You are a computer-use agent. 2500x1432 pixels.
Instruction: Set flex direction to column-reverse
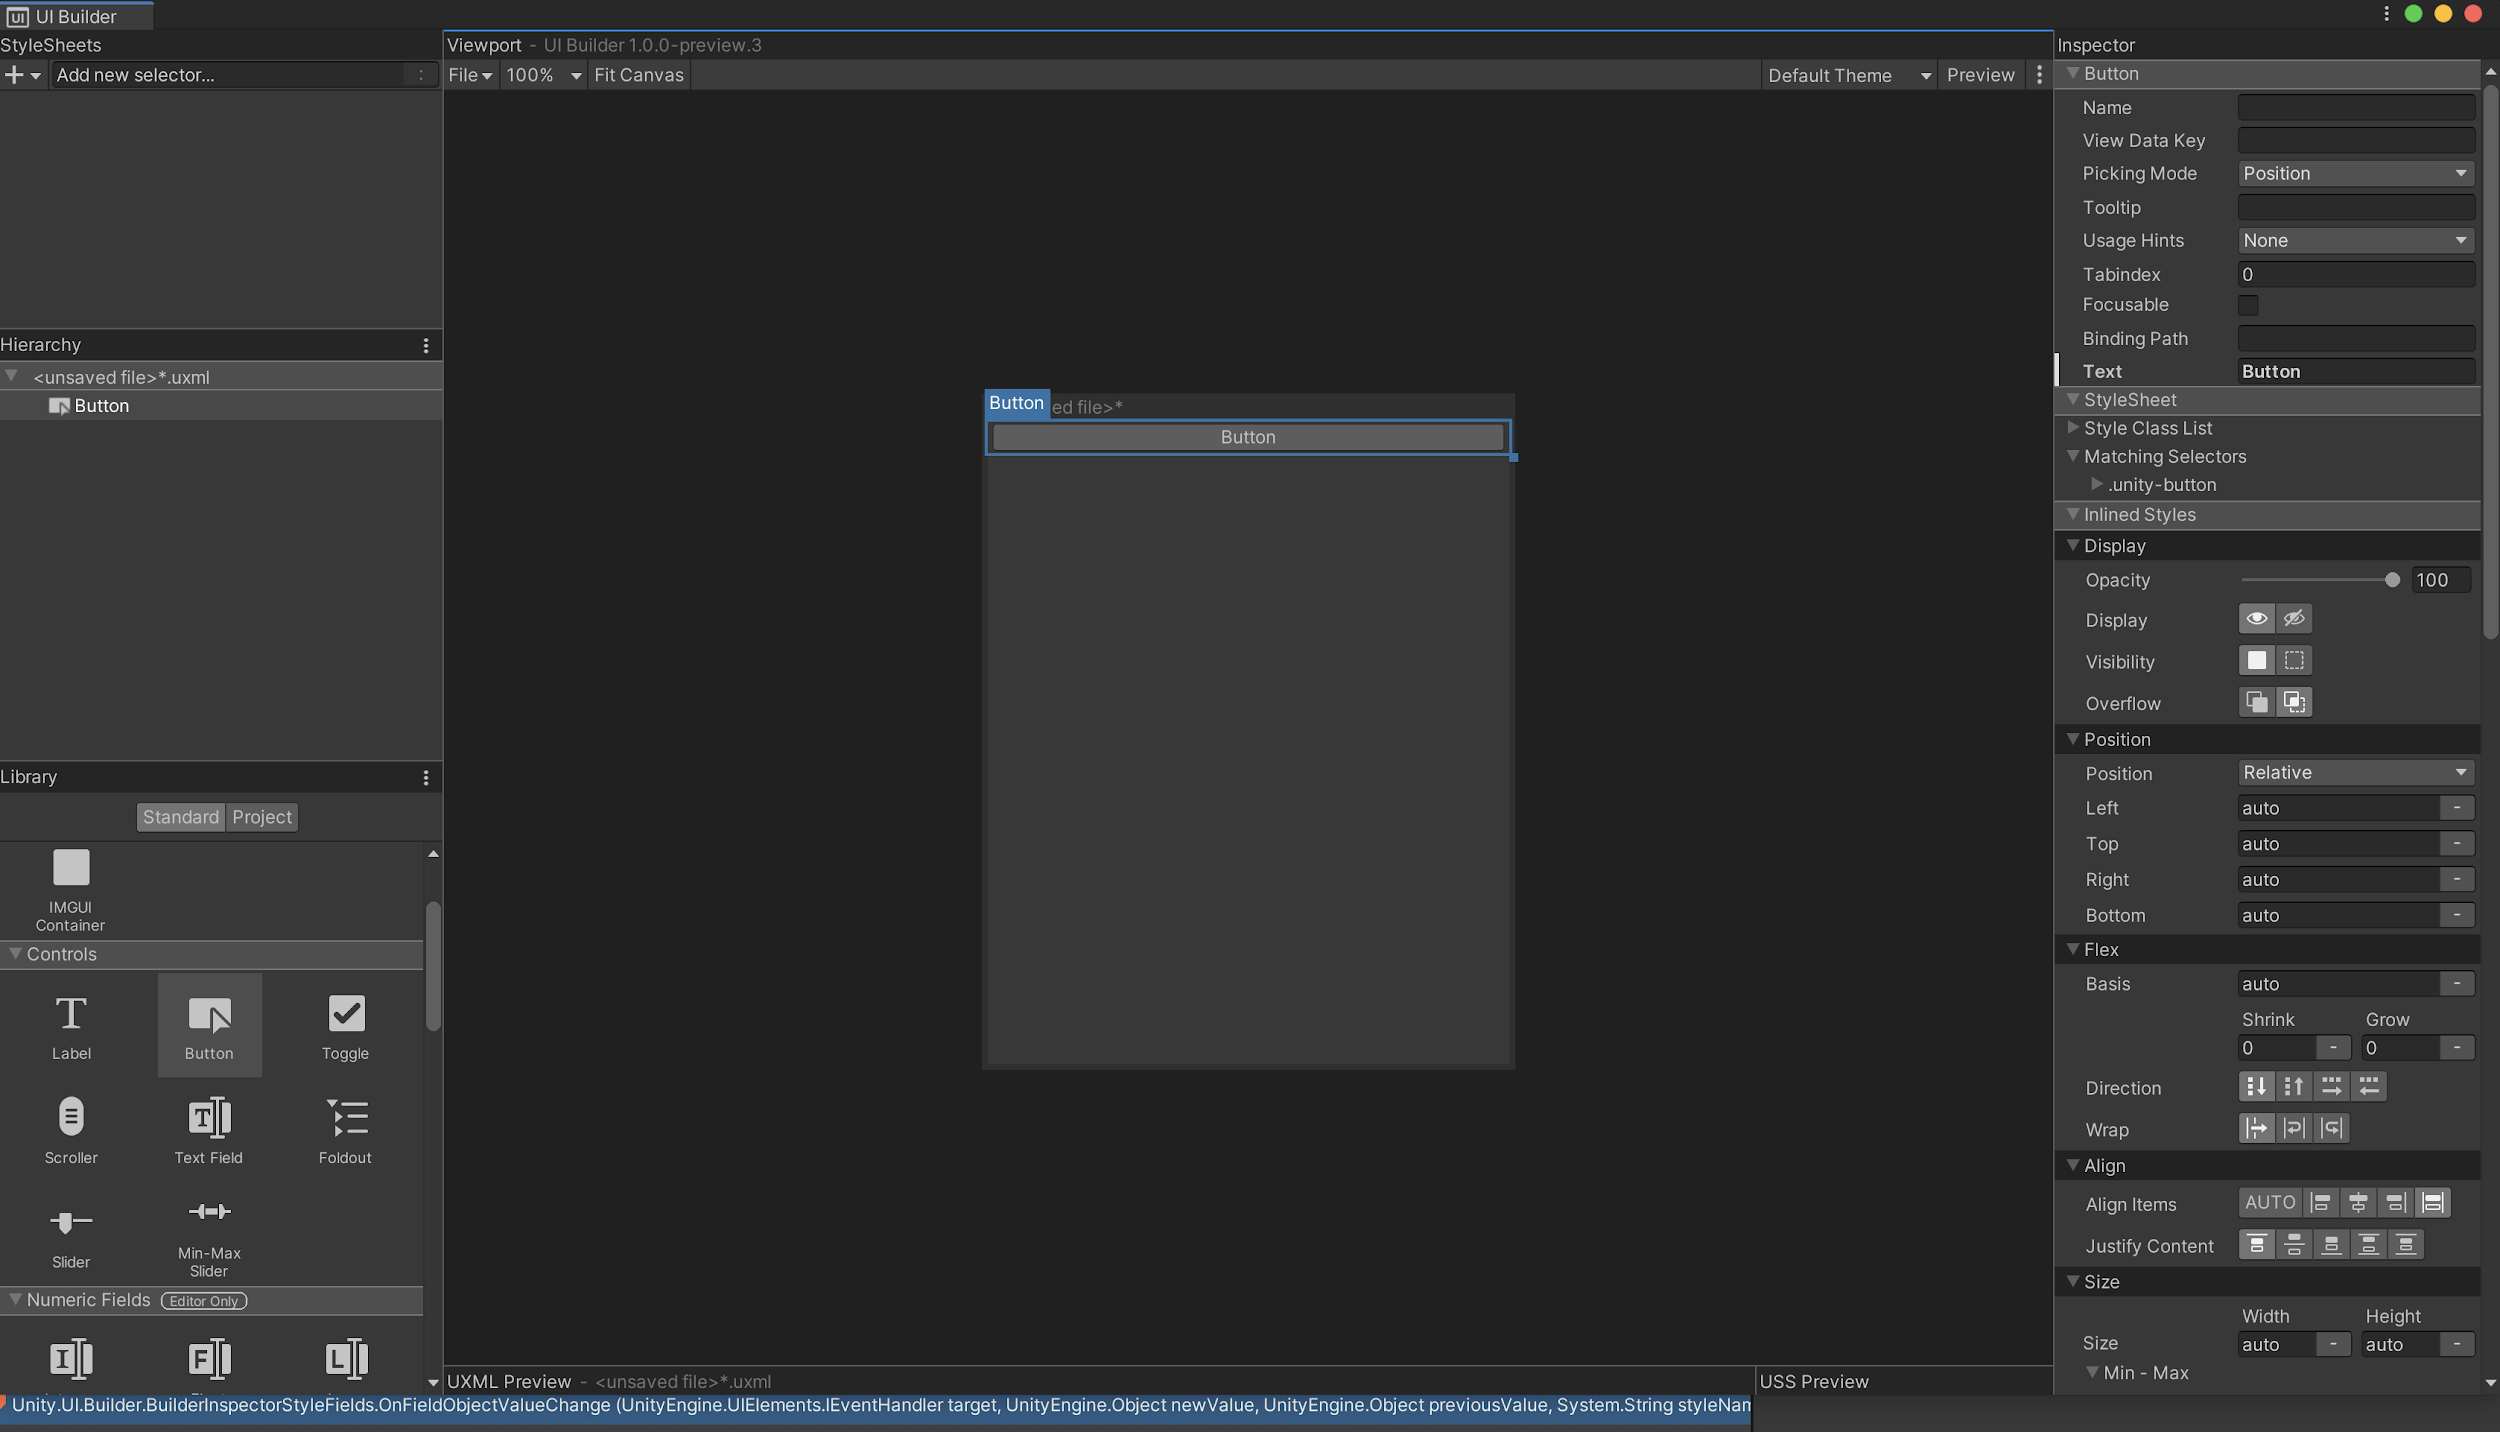point(2294,1087)
